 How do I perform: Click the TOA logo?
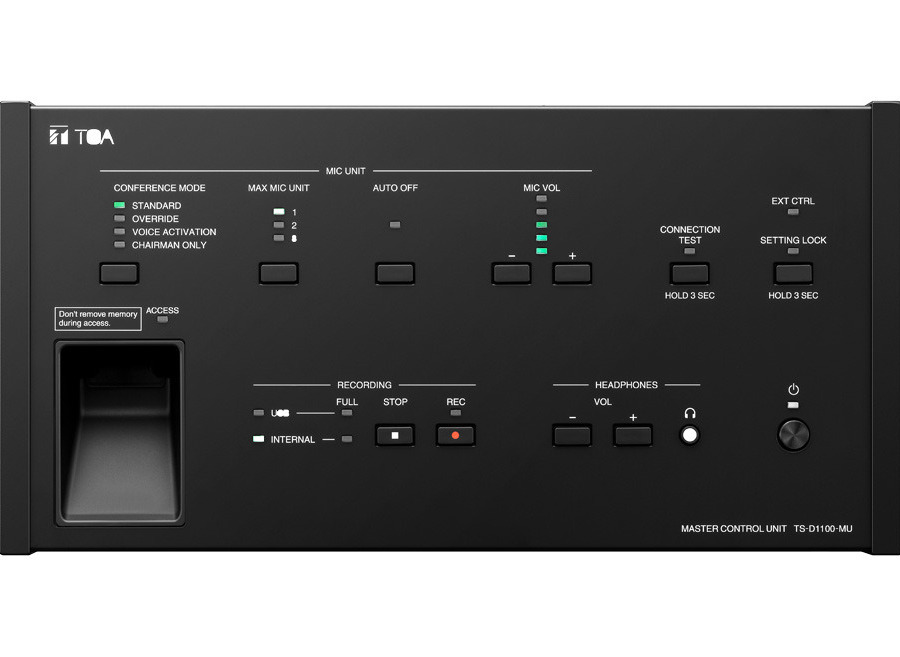pos(82,136)
